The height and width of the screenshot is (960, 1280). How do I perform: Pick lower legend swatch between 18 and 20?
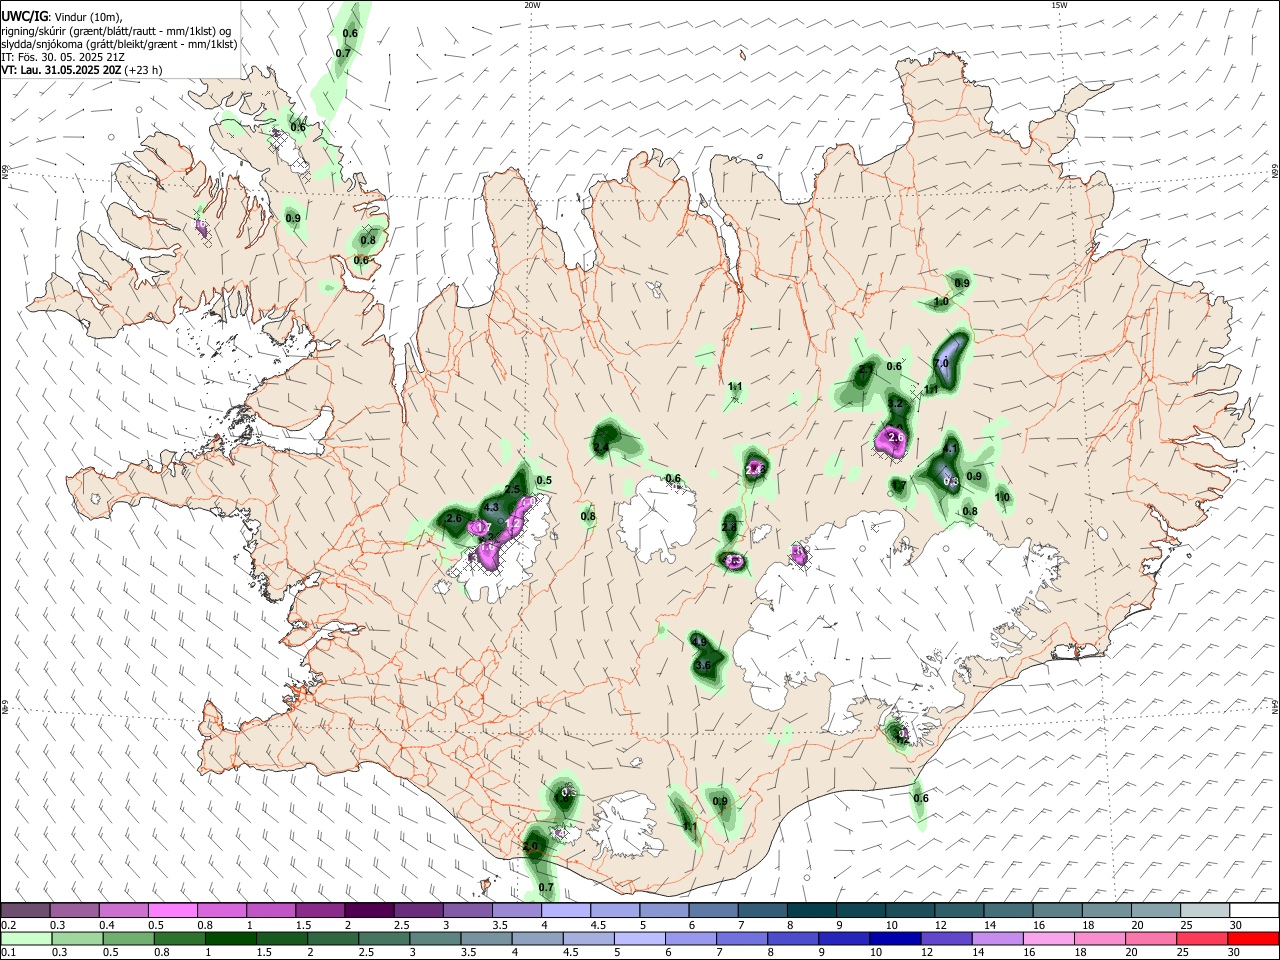pos(1099,939)
